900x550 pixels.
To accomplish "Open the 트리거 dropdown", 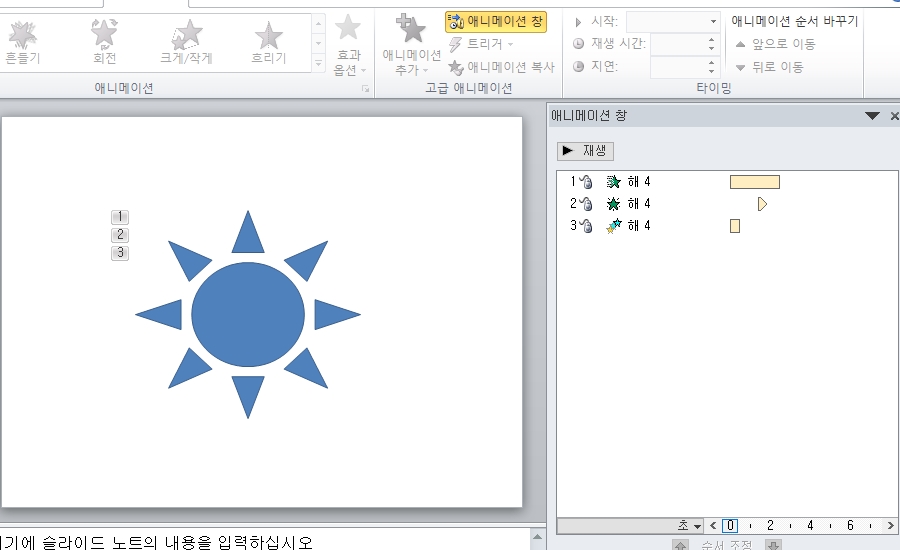I will [x=481, y=44].
